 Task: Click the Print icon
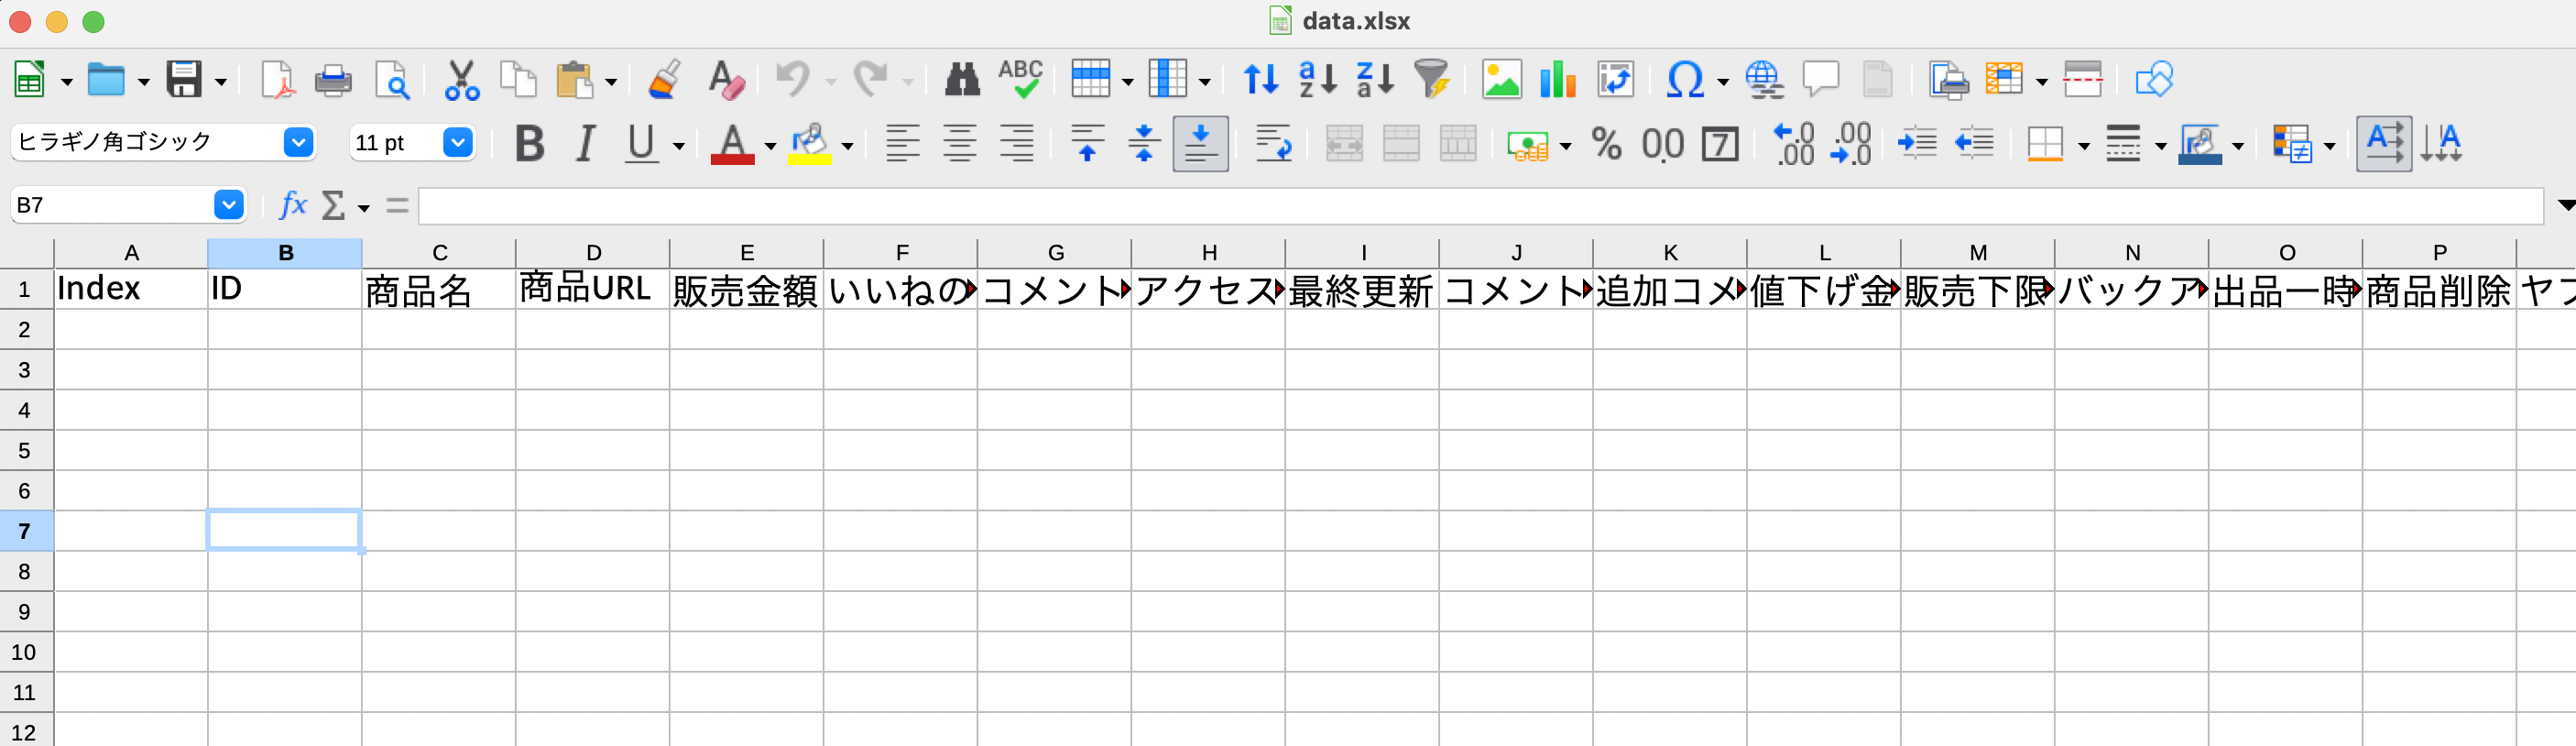point(333,80)
